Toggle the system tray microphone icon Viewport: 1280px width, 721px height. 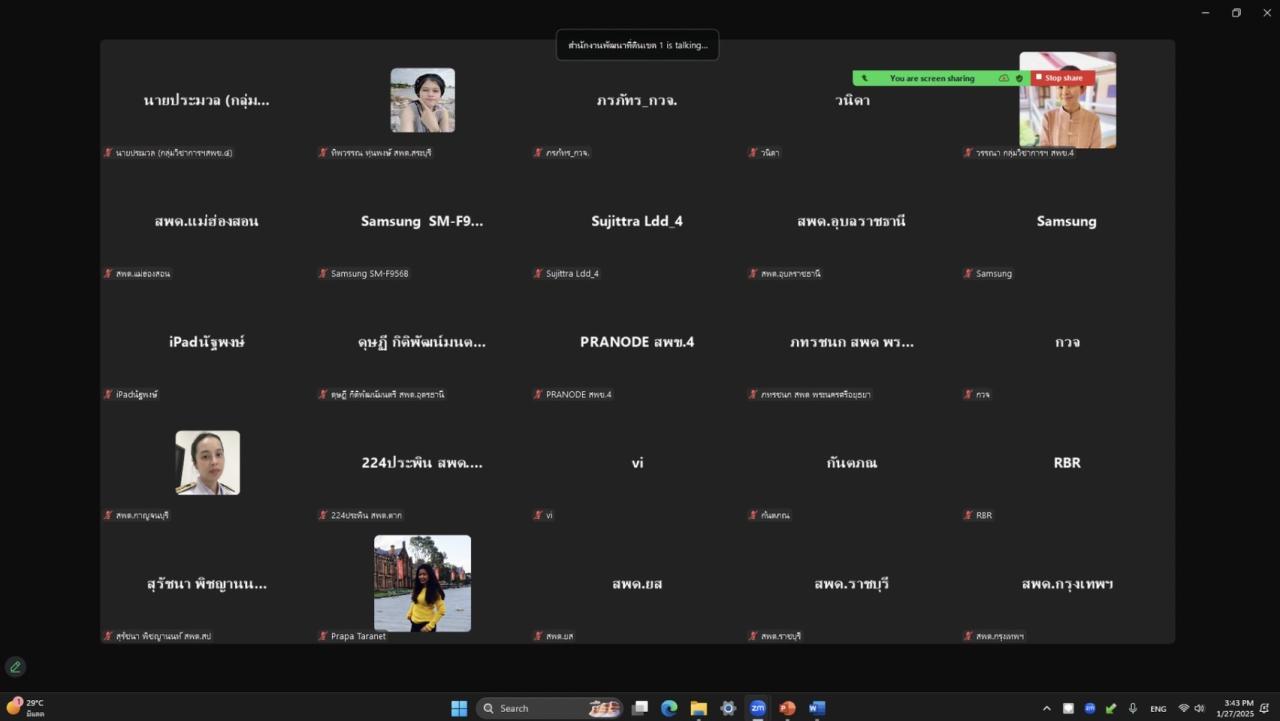point(1133,708)
